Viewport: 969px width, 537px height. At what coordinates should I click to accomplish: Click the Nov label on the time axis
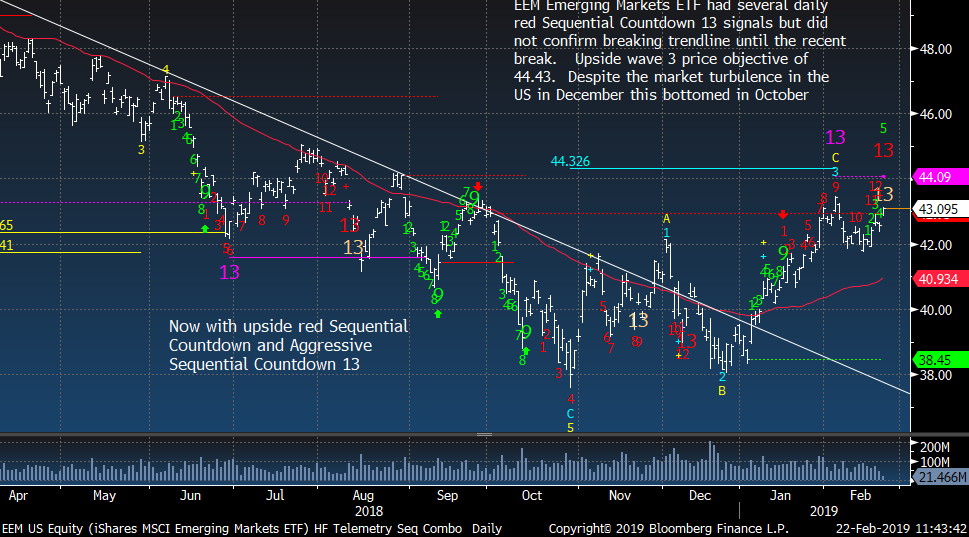coord(620,496)
